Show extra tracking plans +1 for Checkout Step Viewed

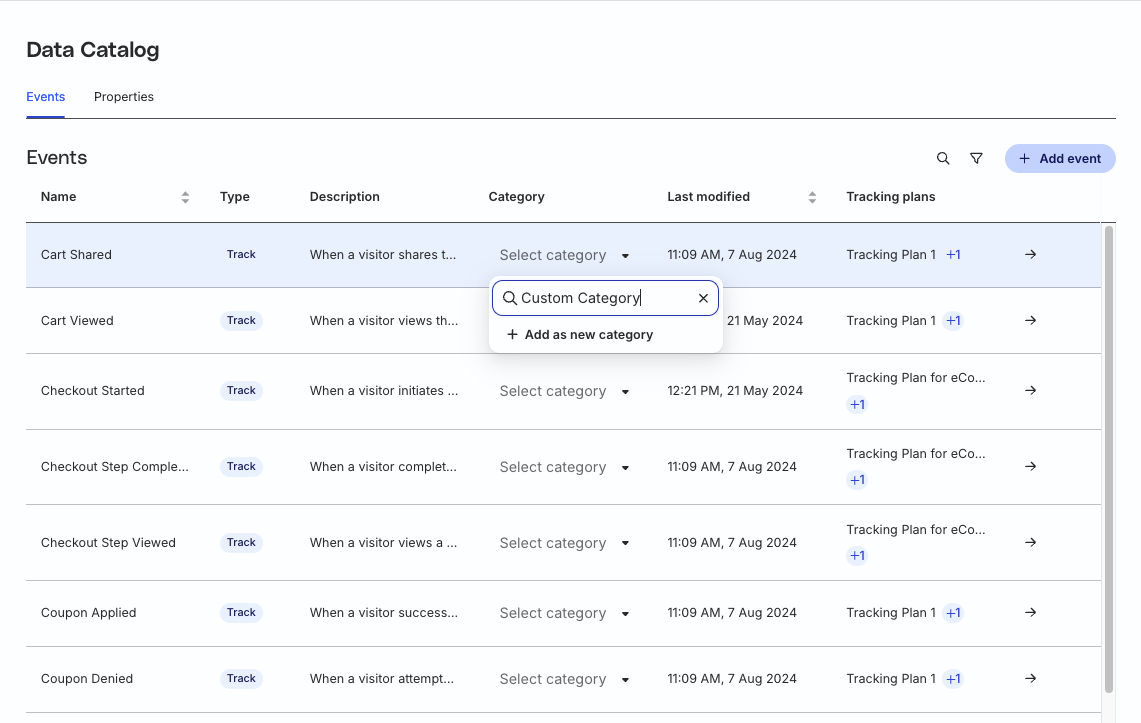(857, 556)
